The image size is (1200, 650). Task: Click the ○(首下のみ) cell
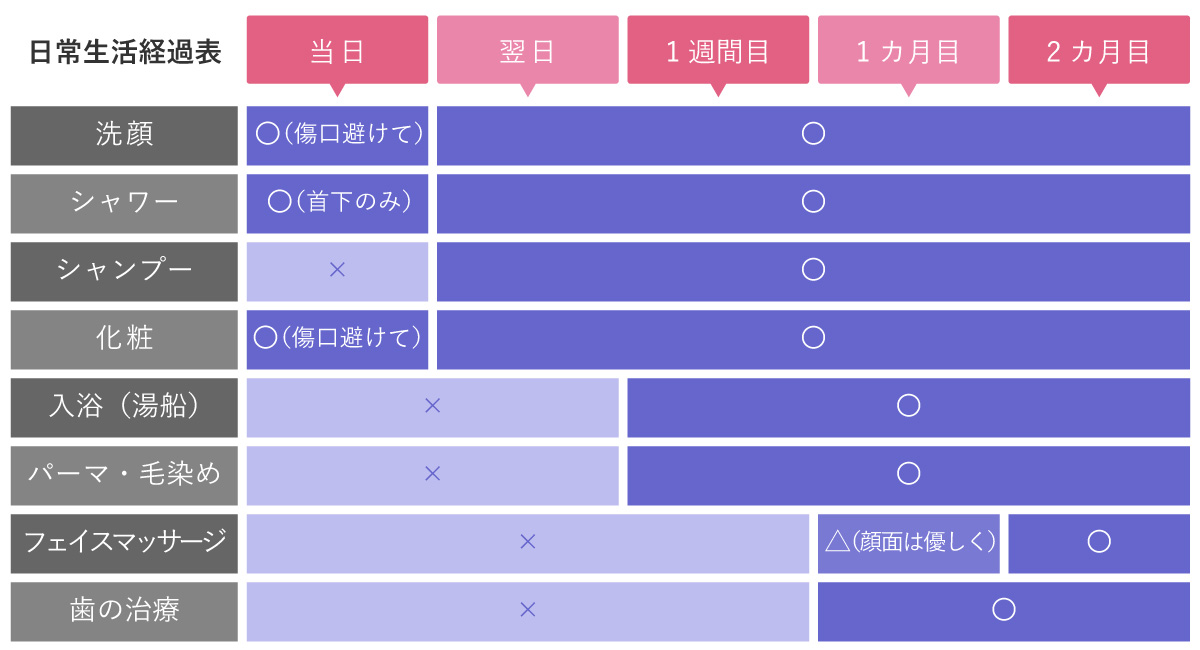coord(337,203)
